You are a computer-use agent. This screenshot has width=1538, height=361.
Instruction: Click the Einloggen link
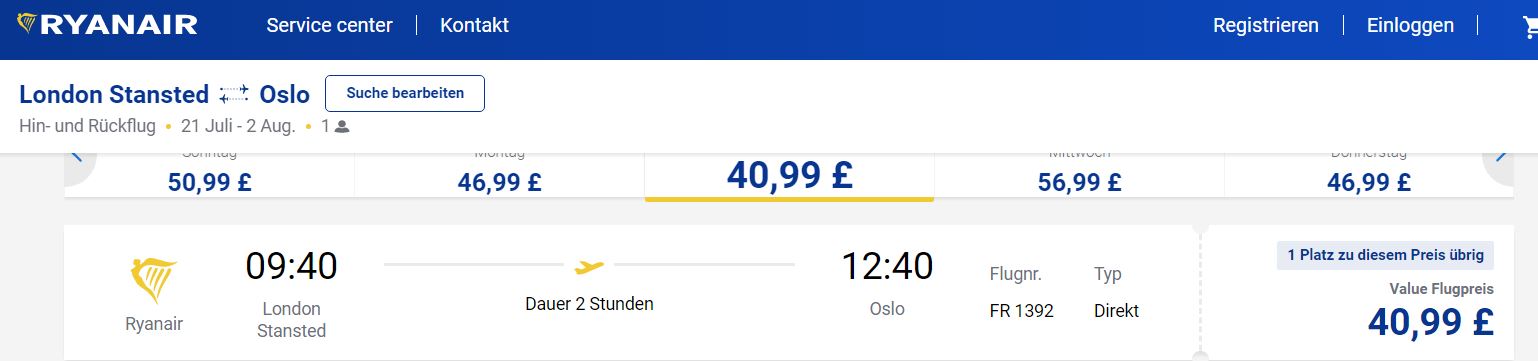(x=1410, y=25)
